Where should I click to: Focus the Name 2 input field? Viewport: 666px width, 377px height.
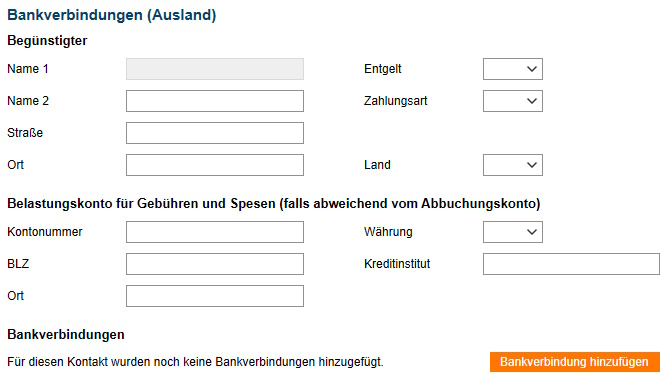pyautogui.click(x=215, y=101)
